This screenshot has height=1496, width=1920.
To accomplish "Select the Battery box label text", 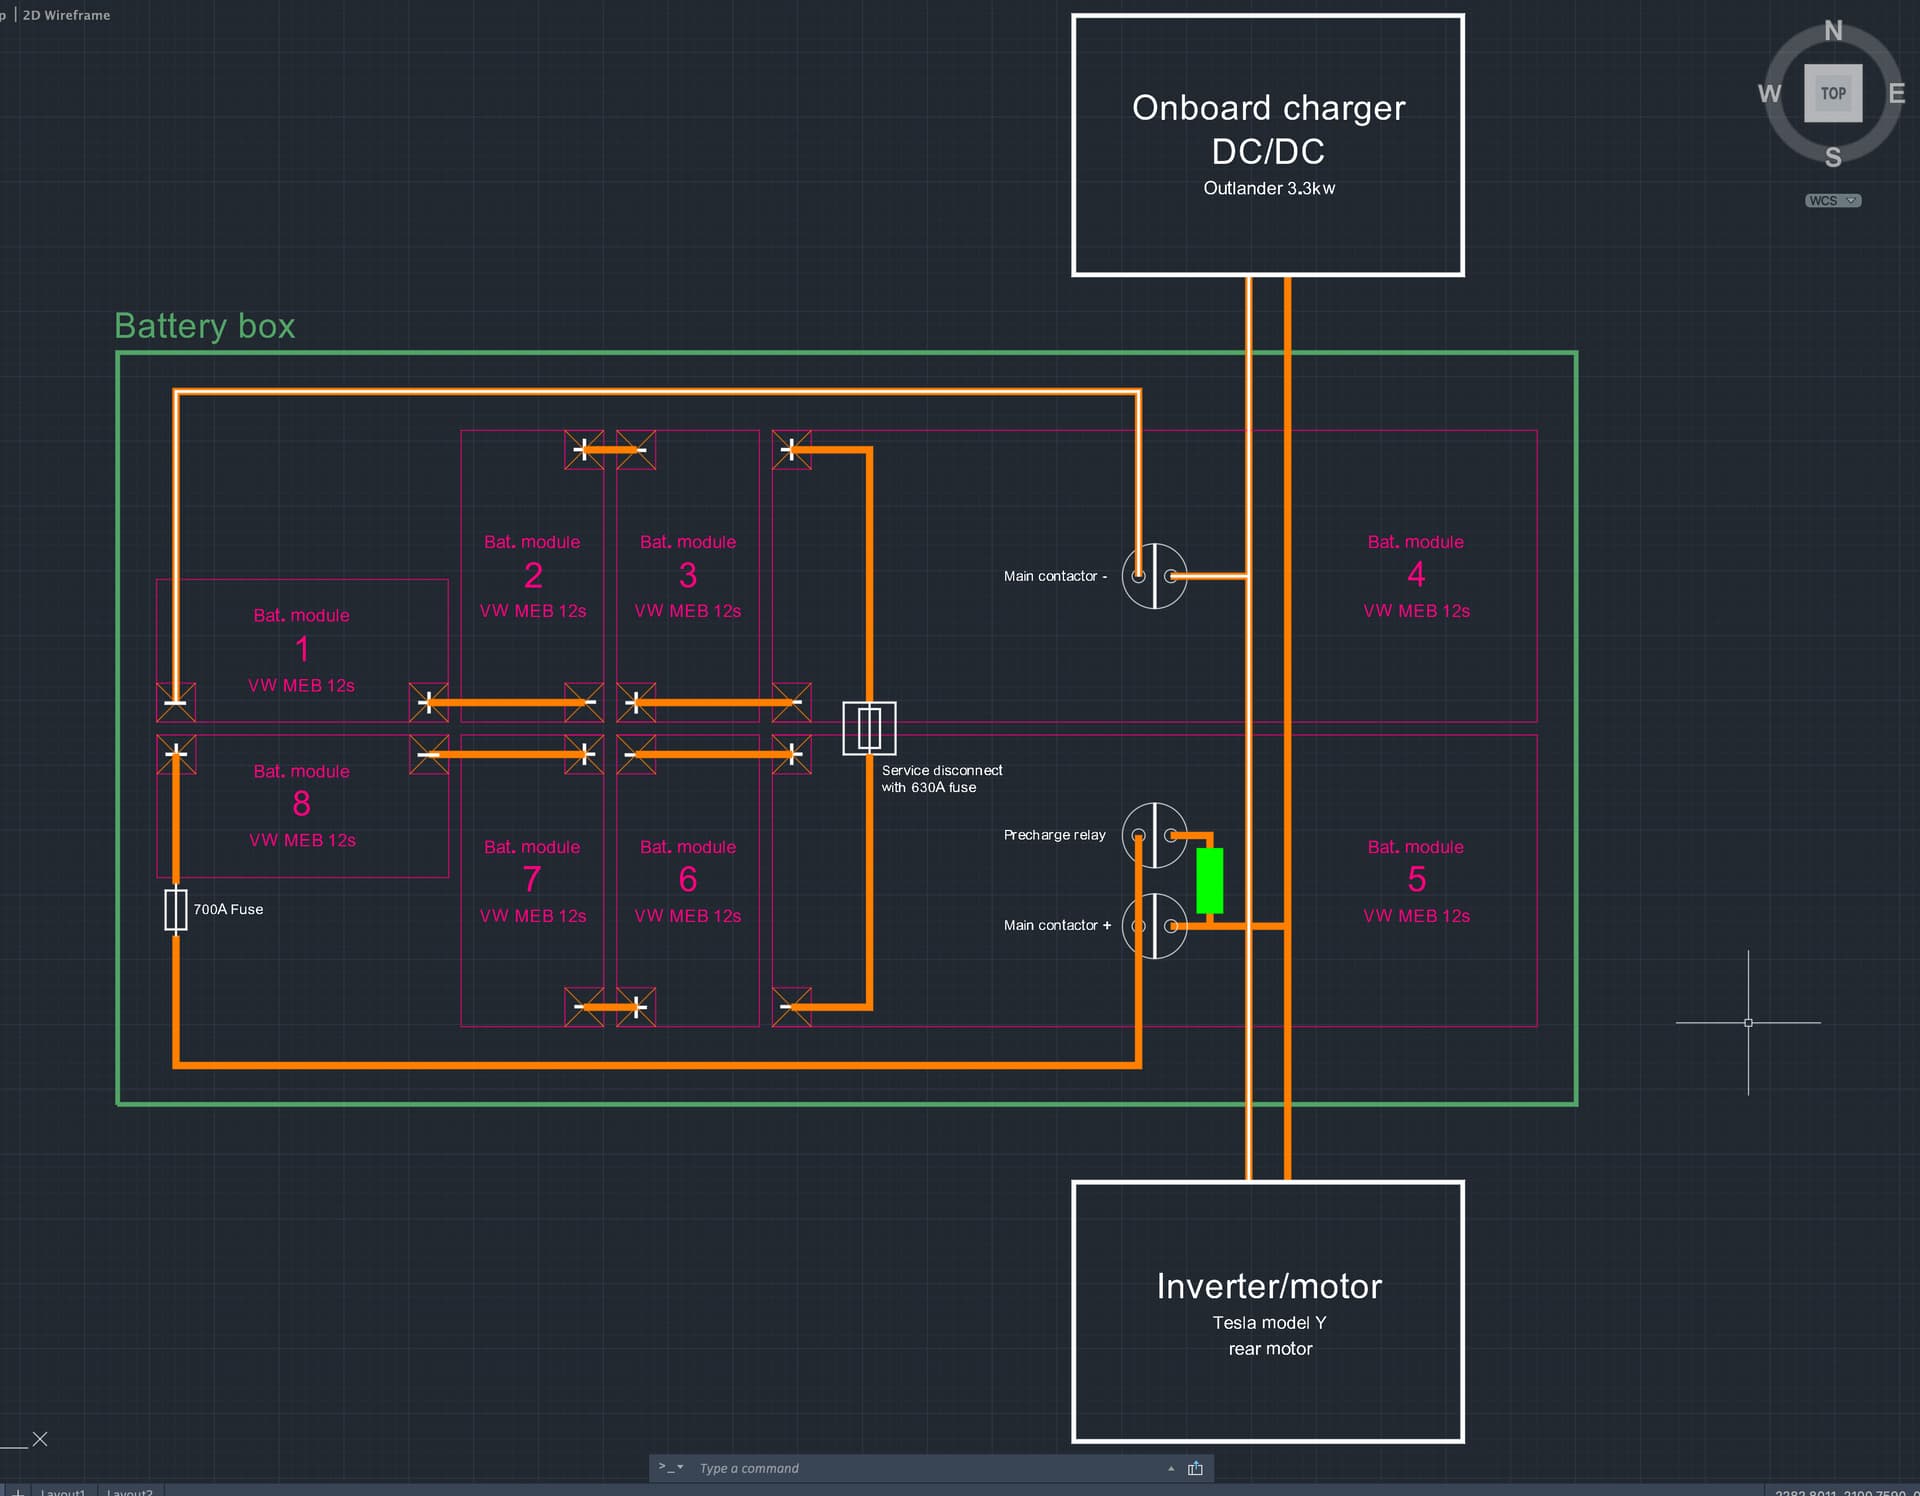I will [205, 326].
